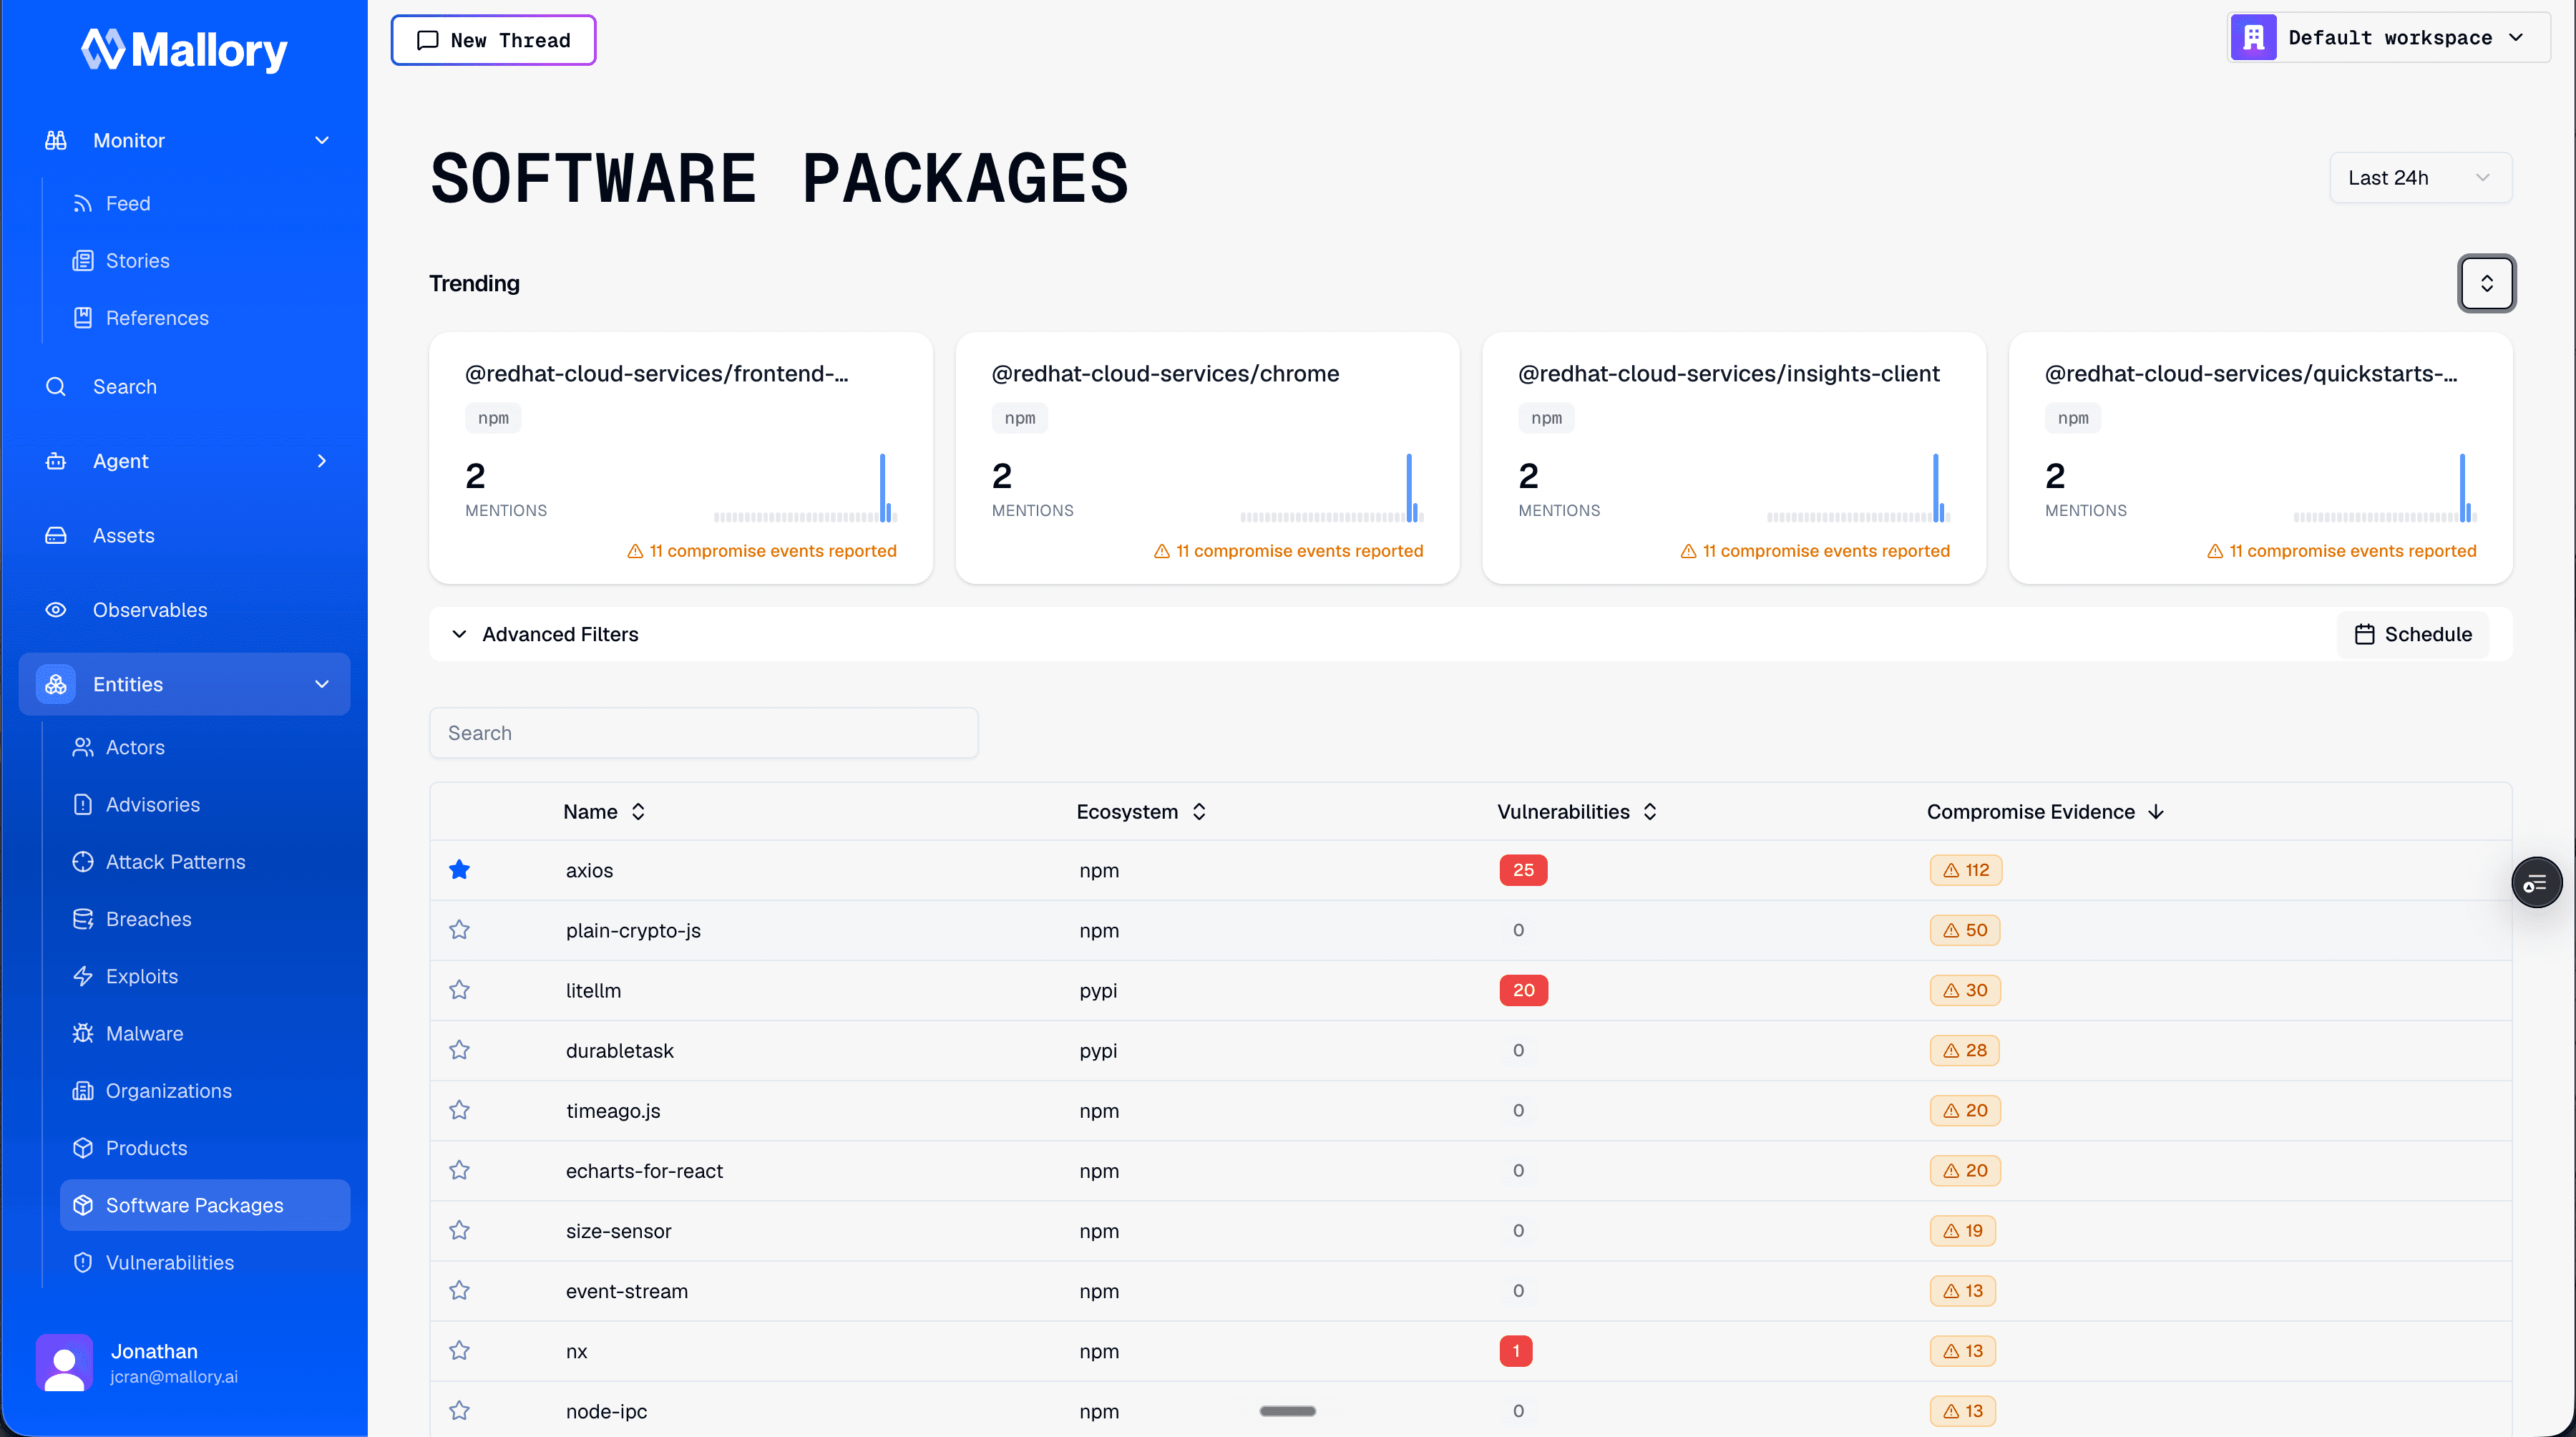Click the Schedule button

(x=2412, y=635)
